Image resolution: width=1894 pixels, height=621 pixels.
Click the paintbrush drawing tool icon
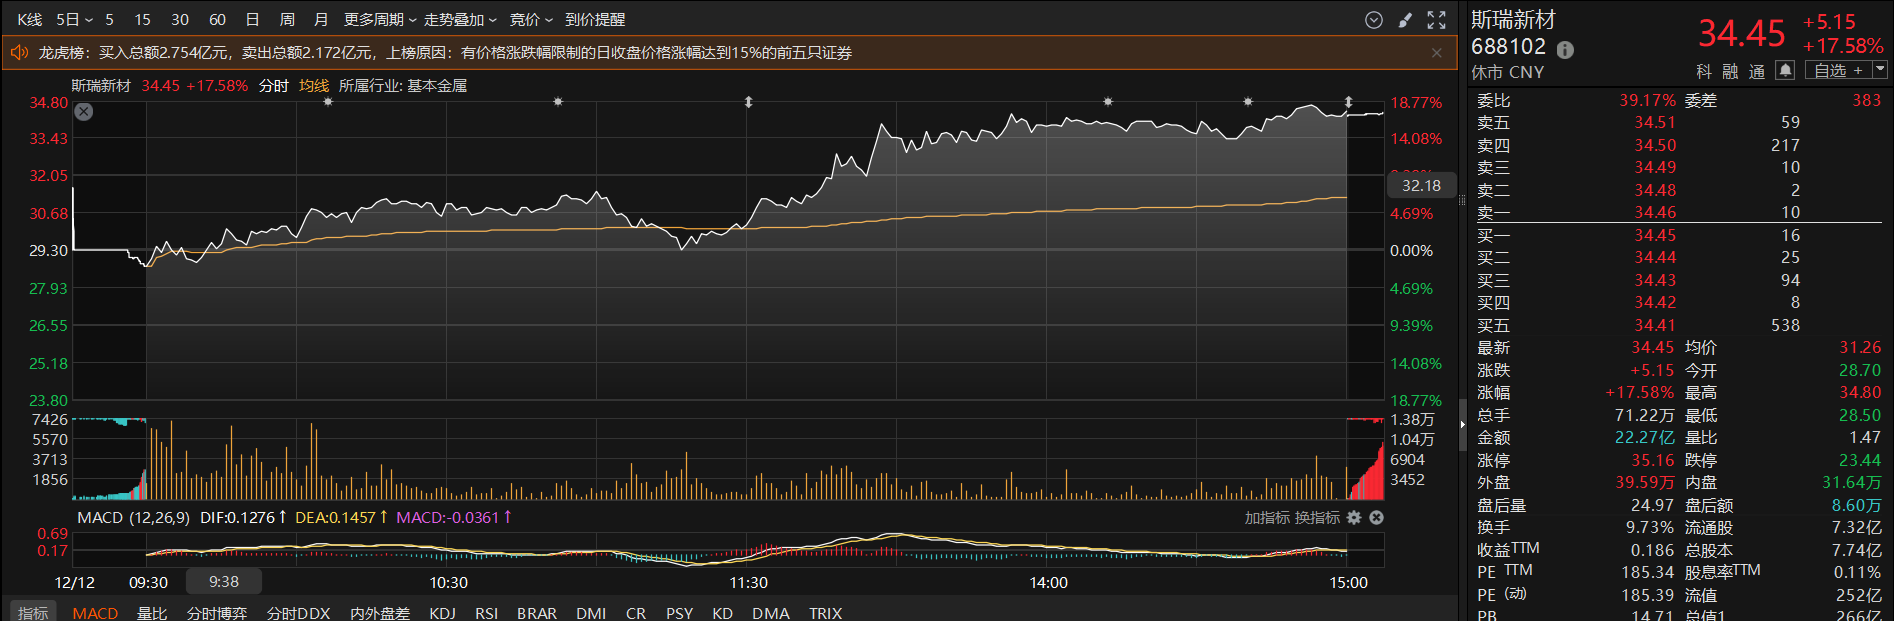(1405, 20)
